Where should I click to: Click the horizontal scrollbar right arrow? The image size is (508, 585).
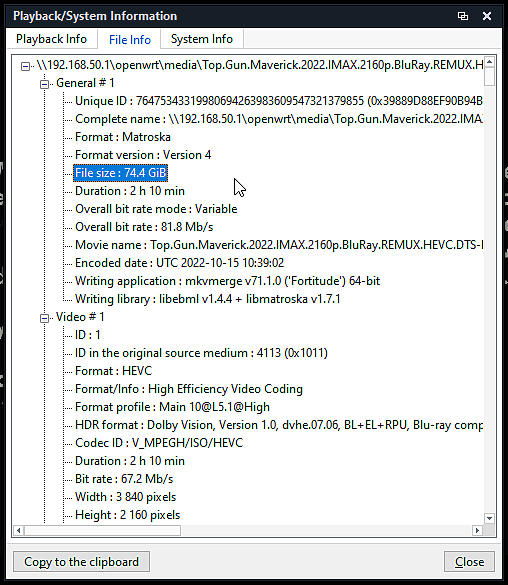coord(477,530)
